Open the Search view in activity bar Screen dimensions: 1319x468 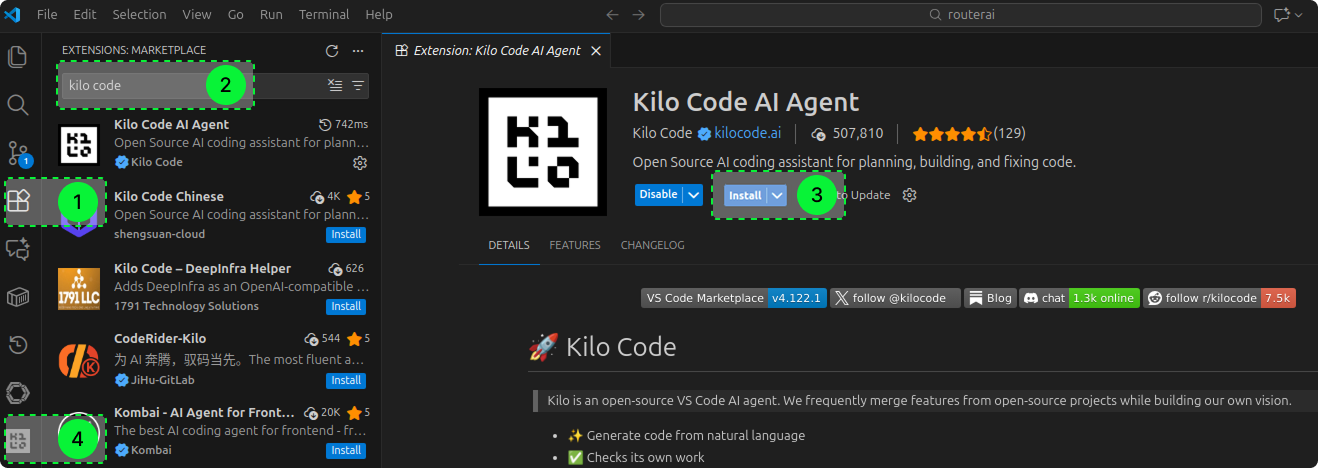pyautogui.click(x=18, y=104)
